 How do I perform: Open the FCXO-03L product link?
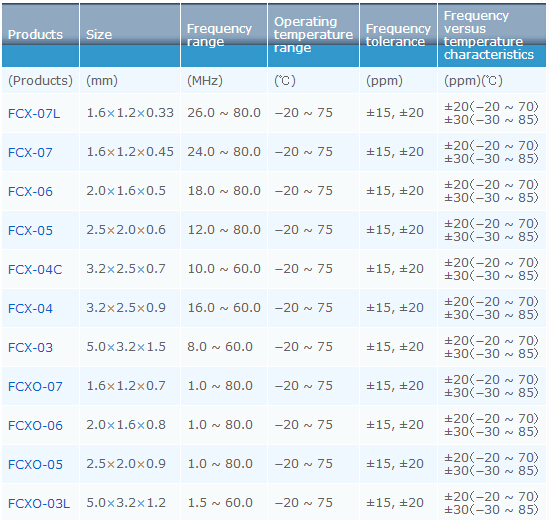coord(39,504)
